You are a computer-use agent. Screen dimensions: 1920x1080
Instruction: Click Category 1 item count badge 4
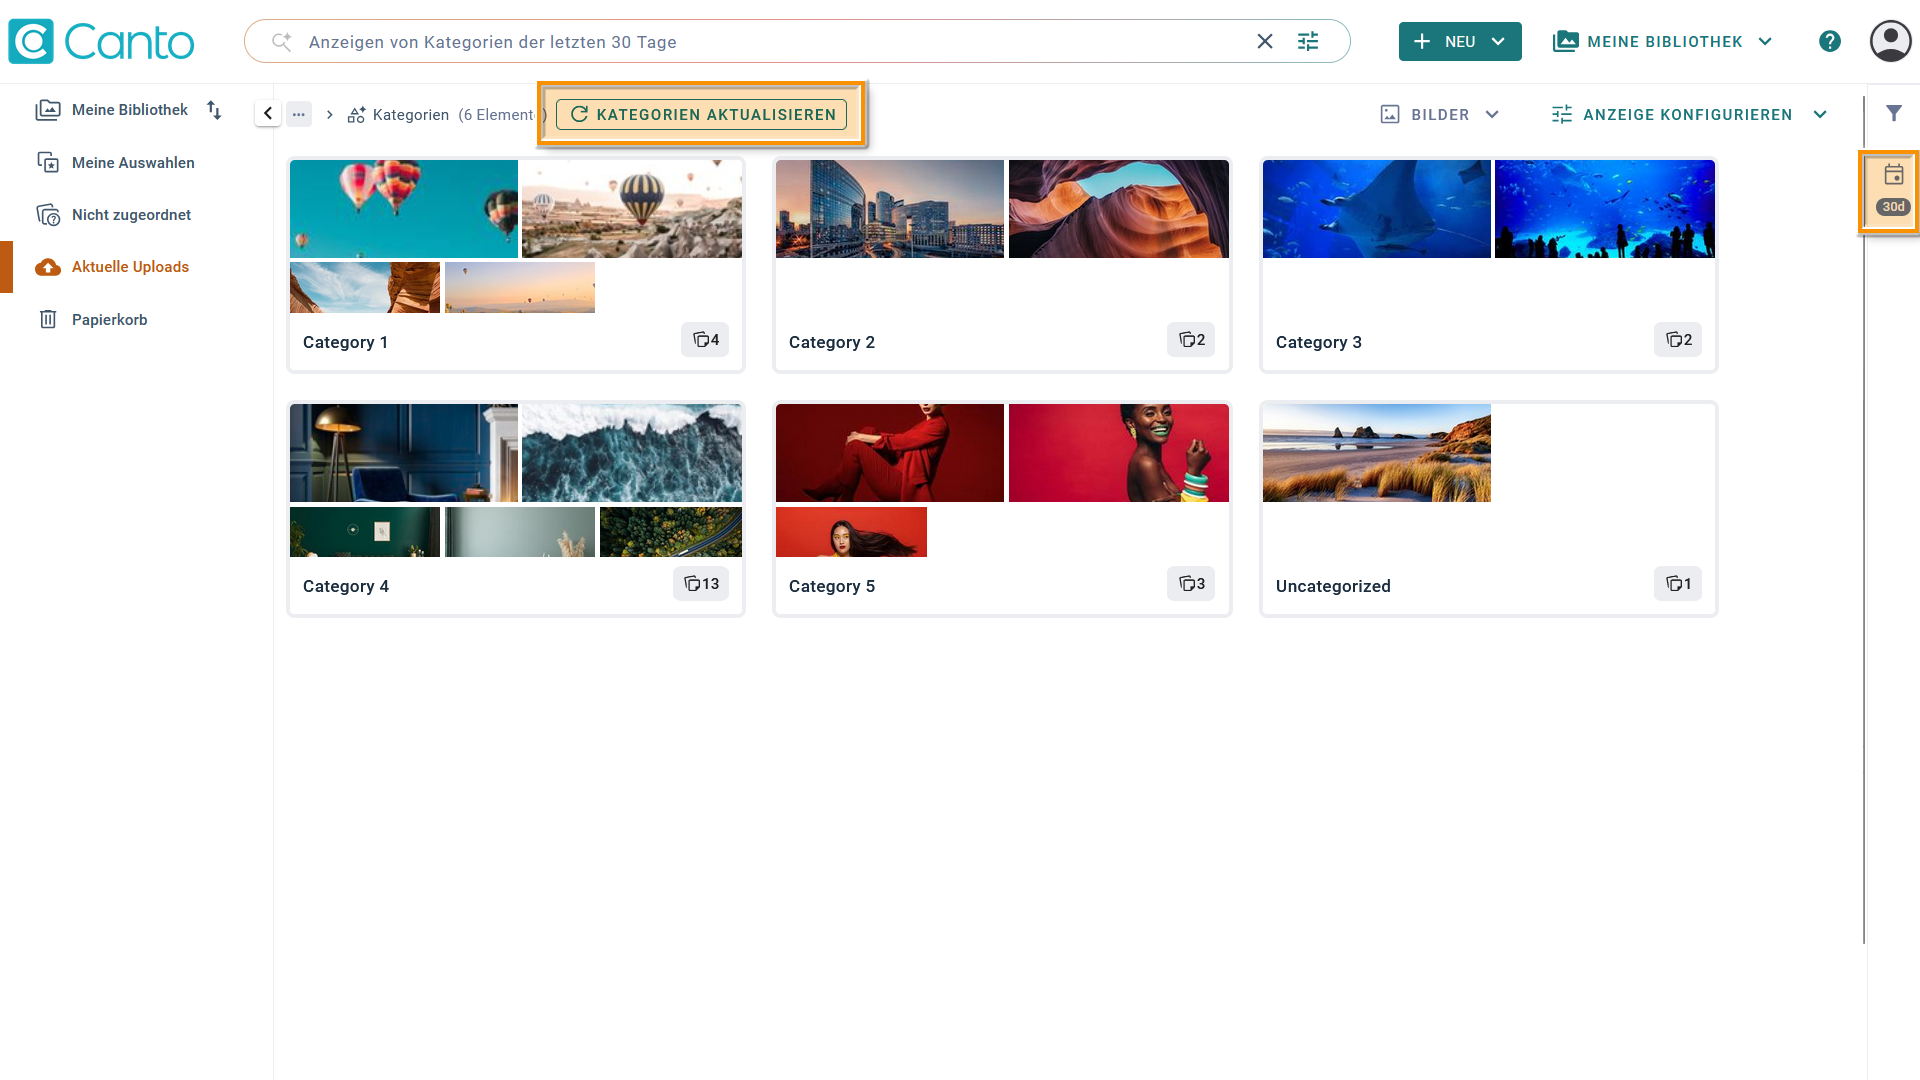[705, 340]
